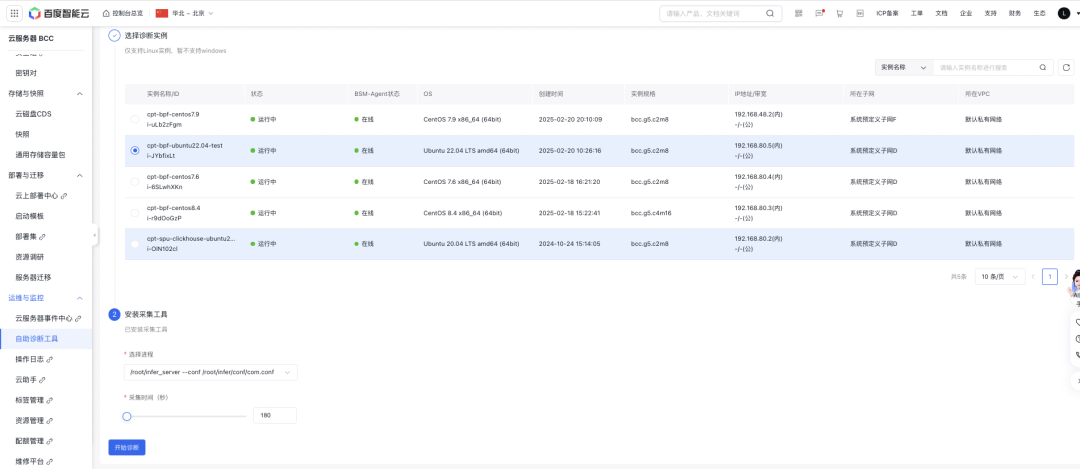Click 开始诊断 button
Screen dimensions: 1080x469
[x=127, y=448]
